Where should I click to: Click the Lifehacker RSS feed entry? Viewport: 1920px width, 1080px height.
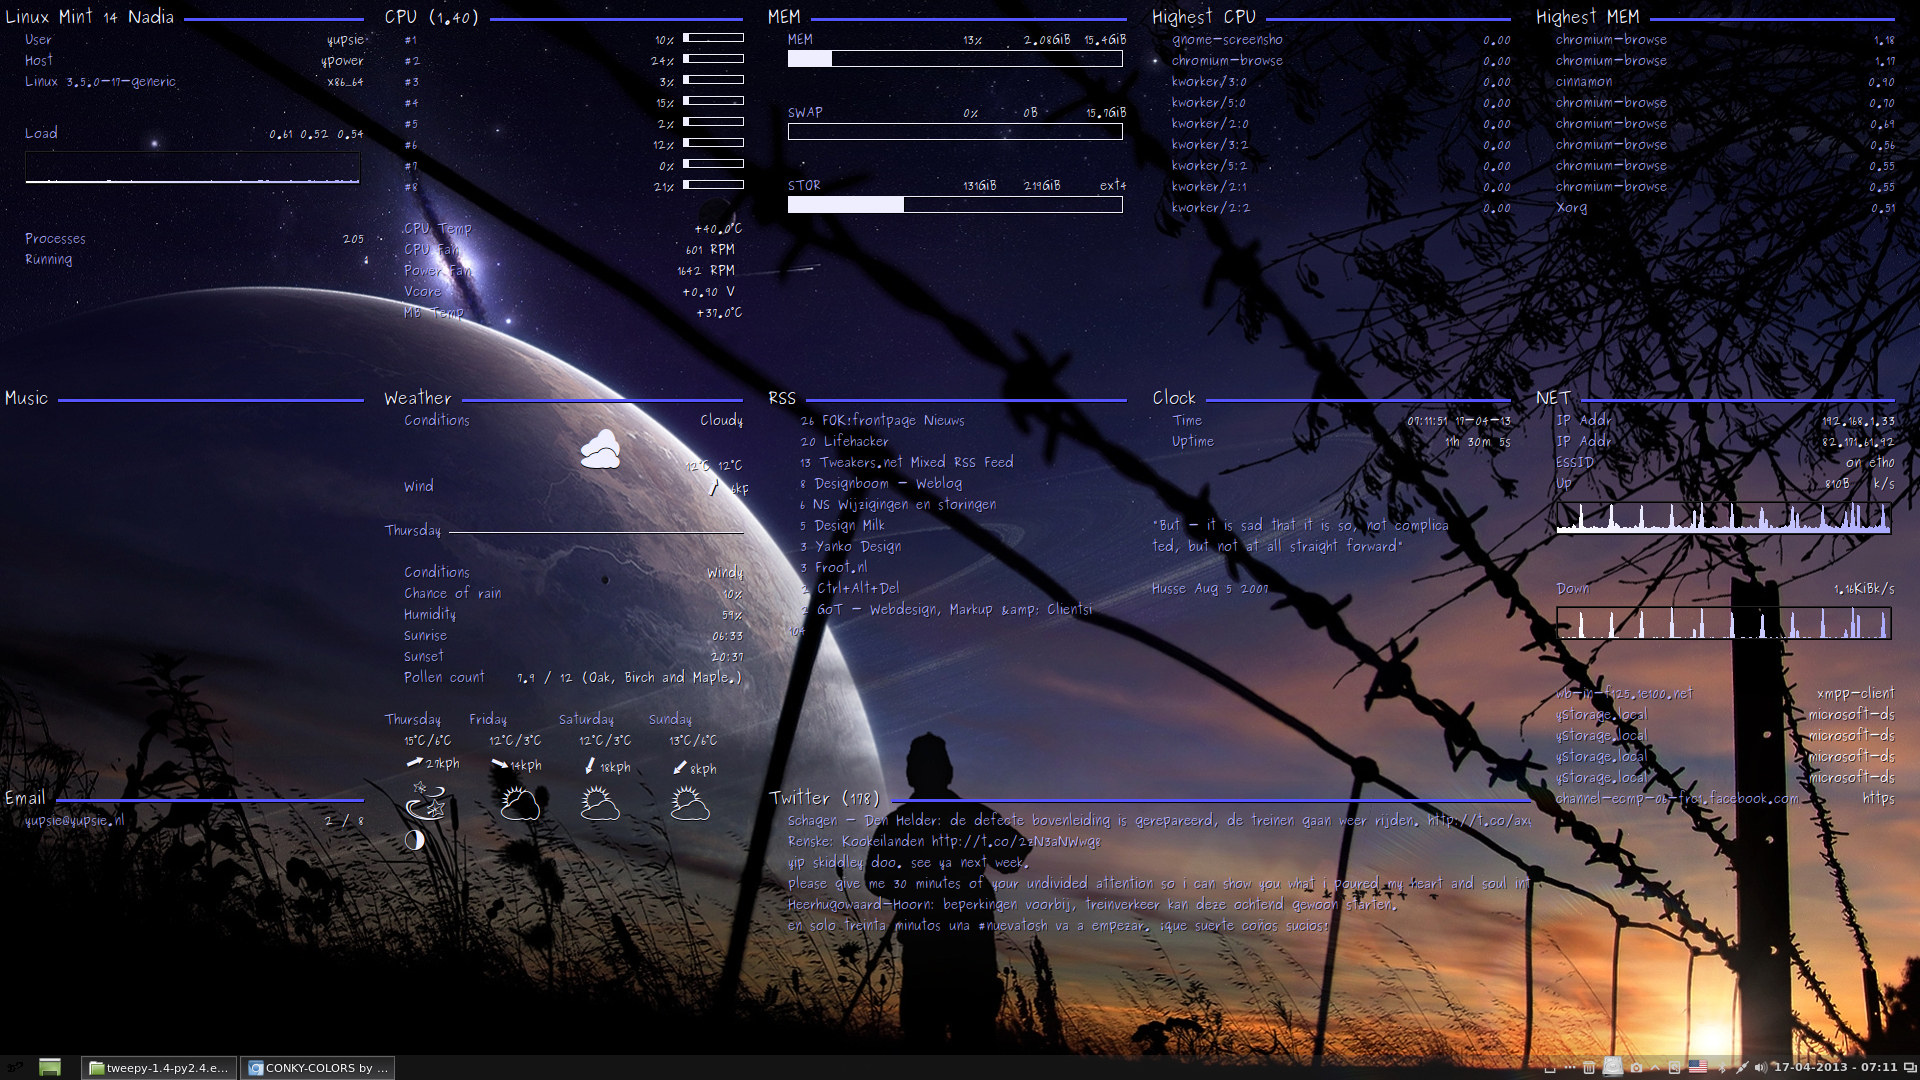pos(855,441)
